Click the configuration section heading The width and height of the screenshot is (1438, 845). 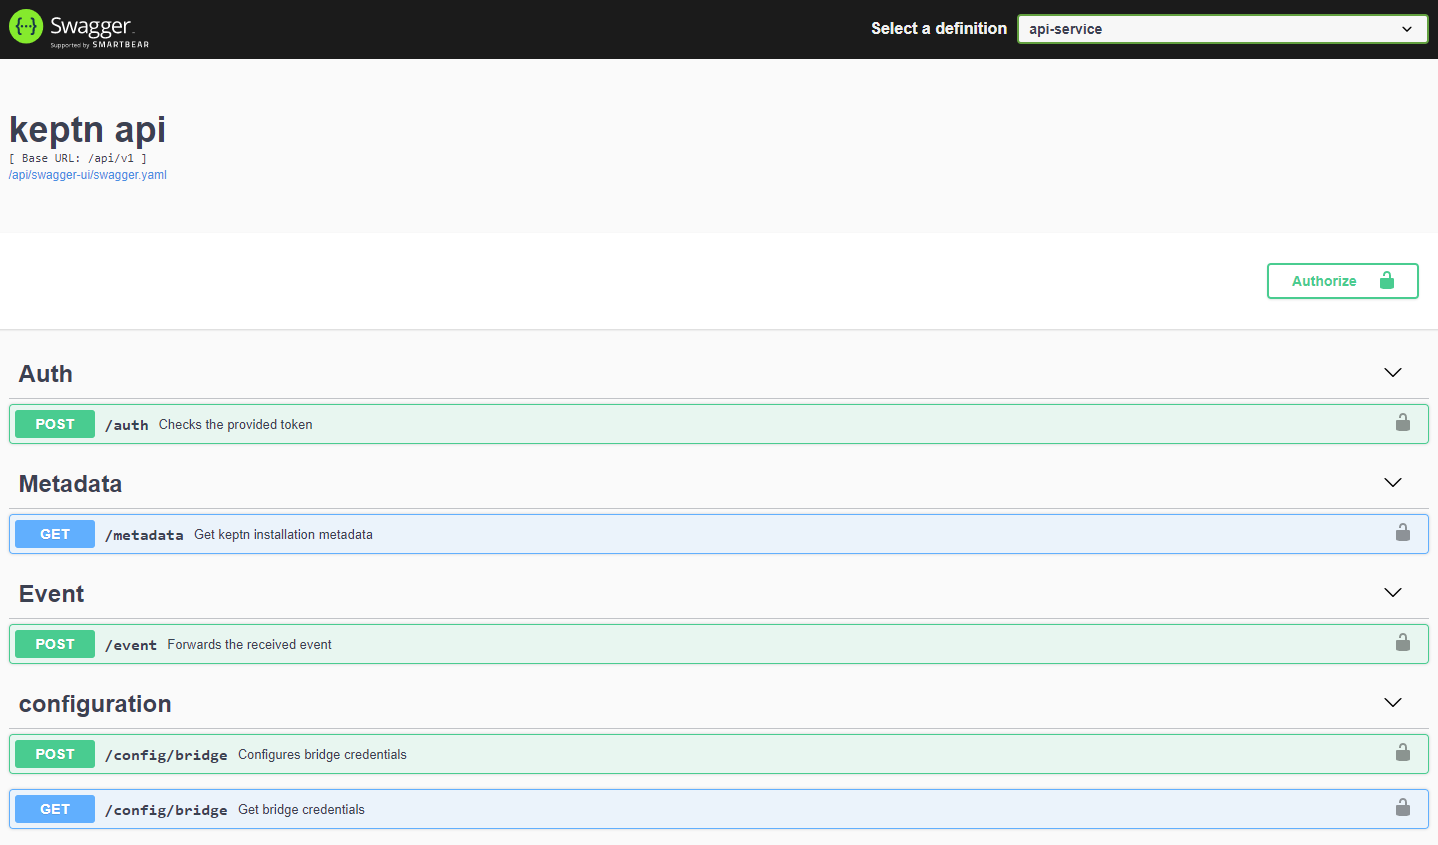coord(95,704)
